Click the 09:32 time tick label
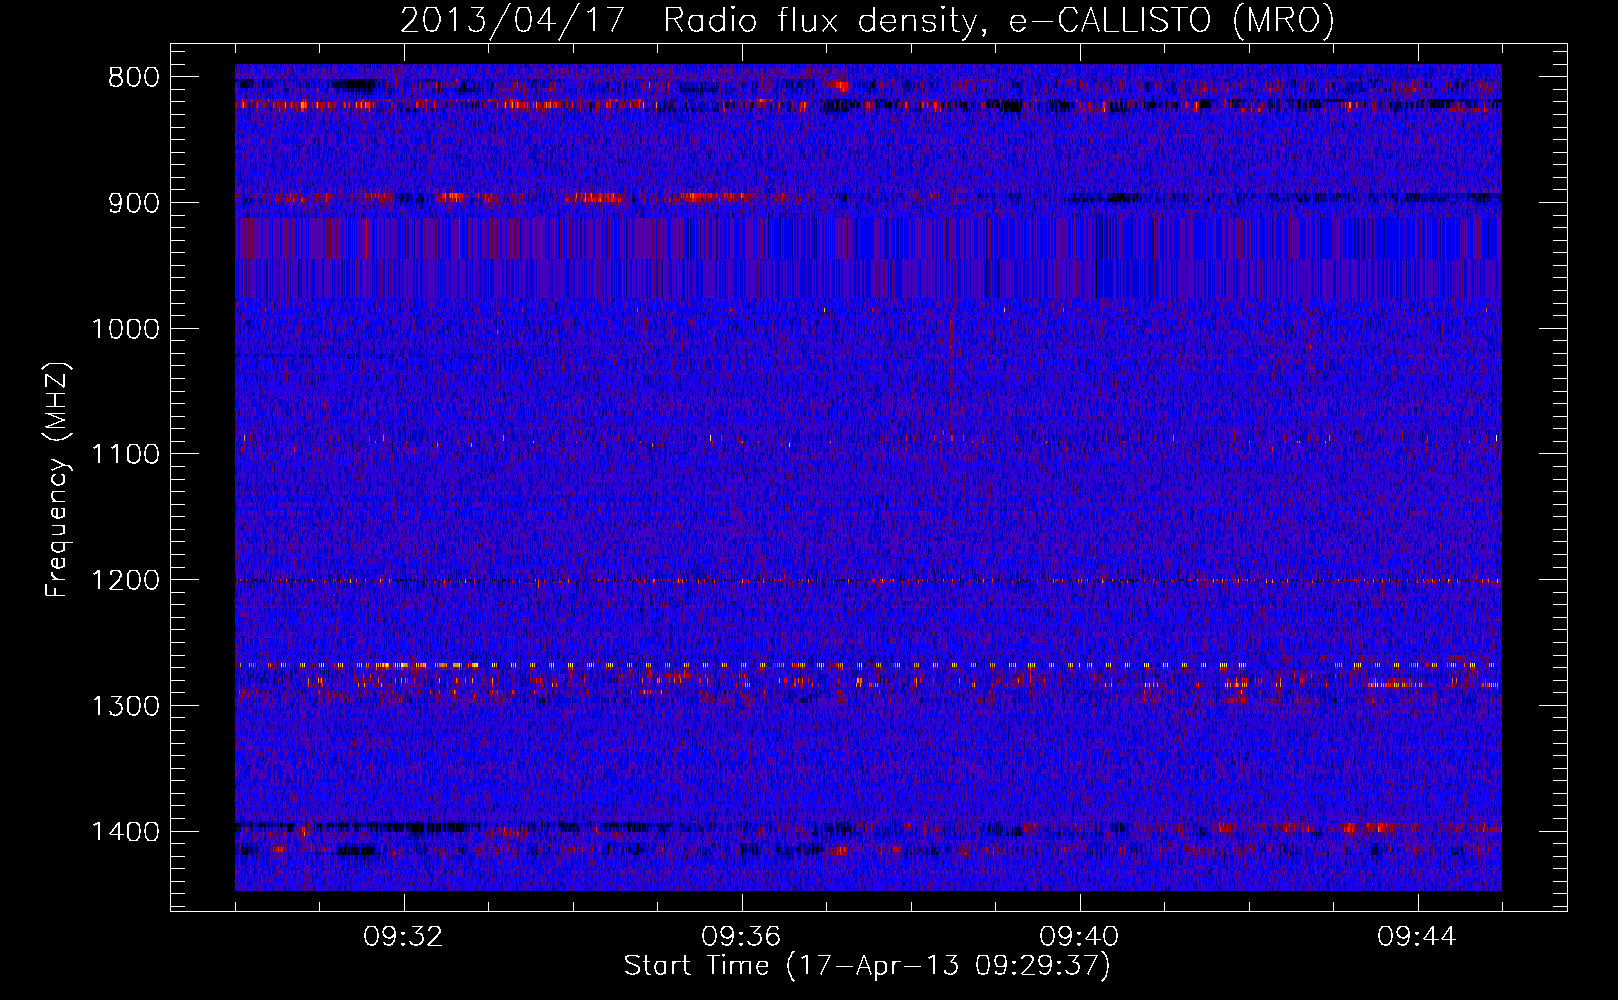 point(403,937)
